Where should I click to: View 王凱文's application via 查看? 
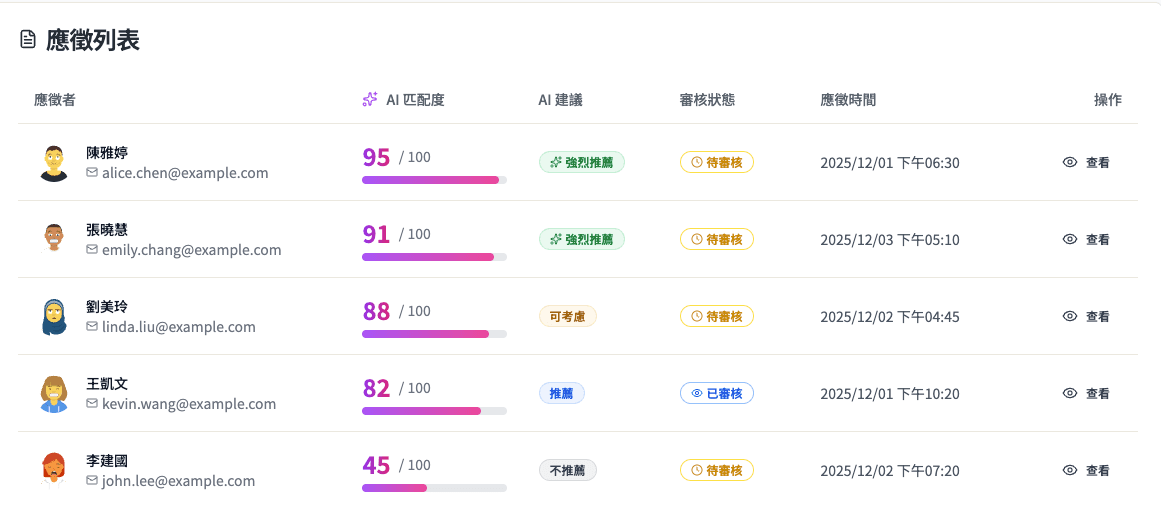[x=1086, y=393]
